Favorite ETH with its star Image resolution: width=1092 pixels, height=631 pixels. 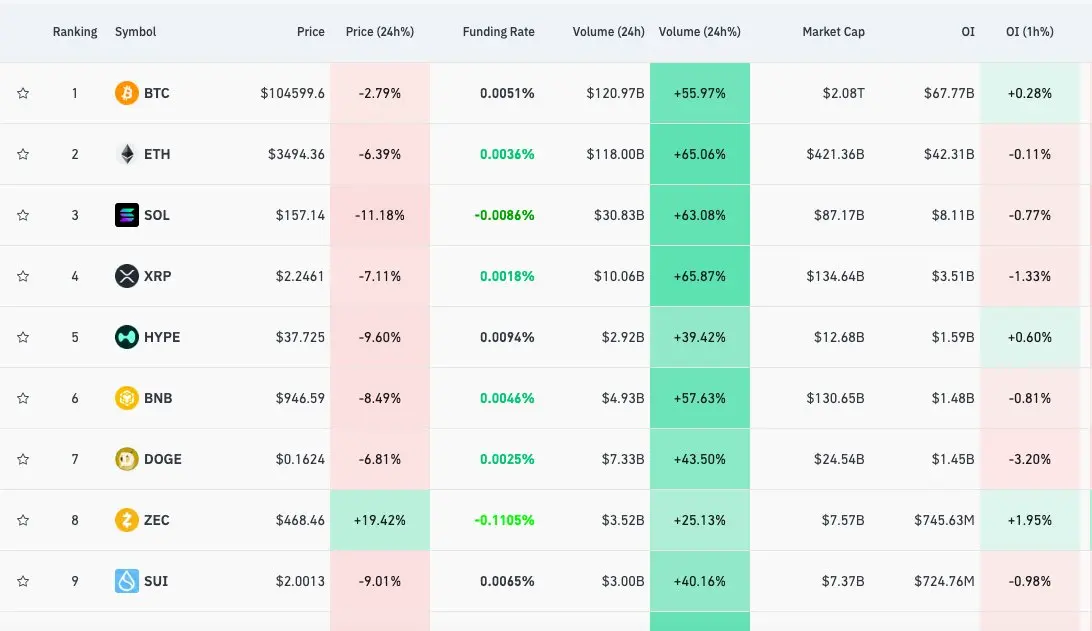pos(23,154)
